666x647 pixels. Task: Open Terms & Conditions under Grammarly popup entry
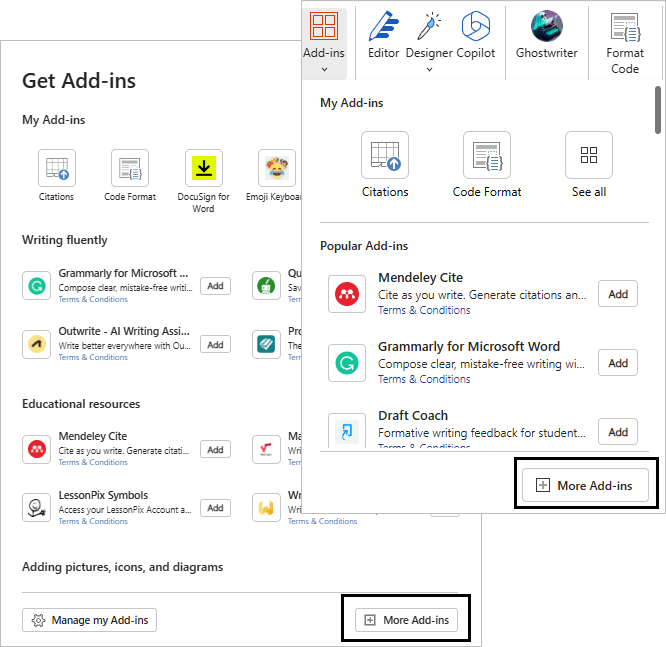click(424, 379)
